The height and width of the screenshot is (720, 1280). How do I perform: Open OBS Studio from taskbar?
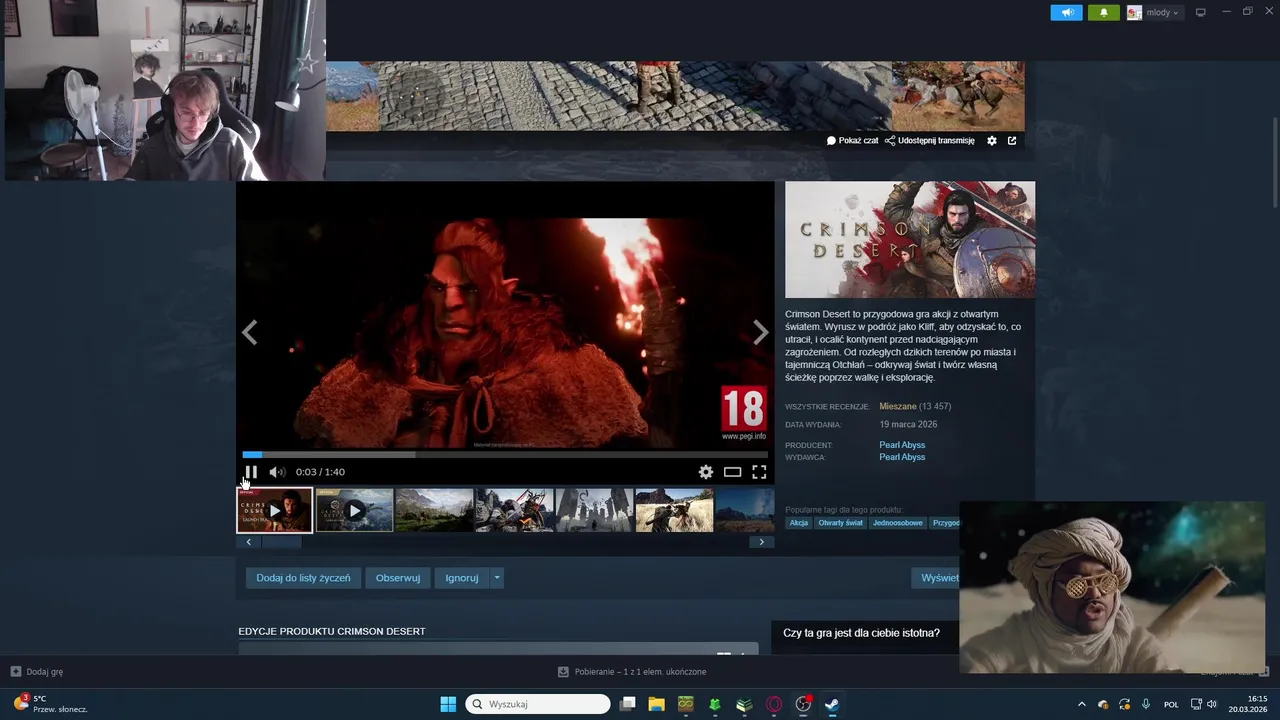point(803,704)
